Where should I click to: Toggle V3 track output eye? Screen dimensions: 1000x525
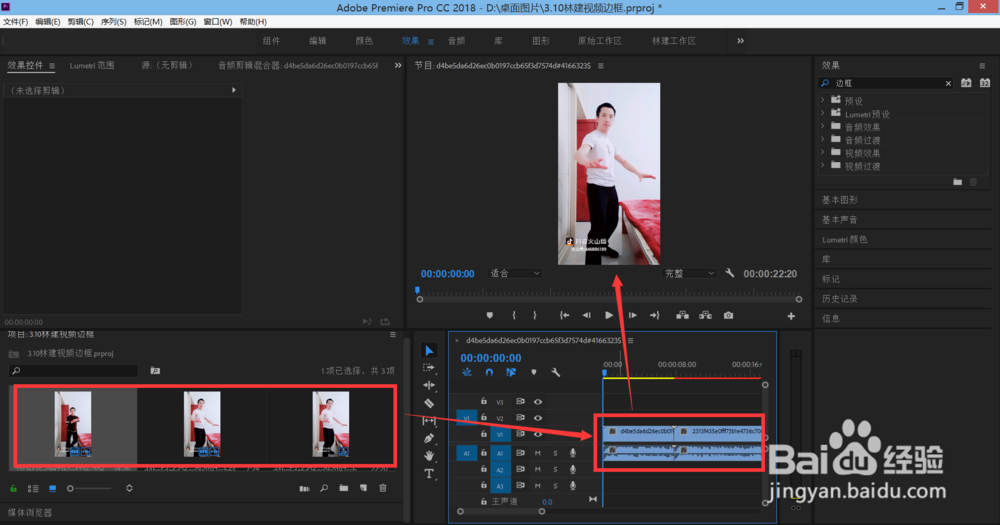538,402
